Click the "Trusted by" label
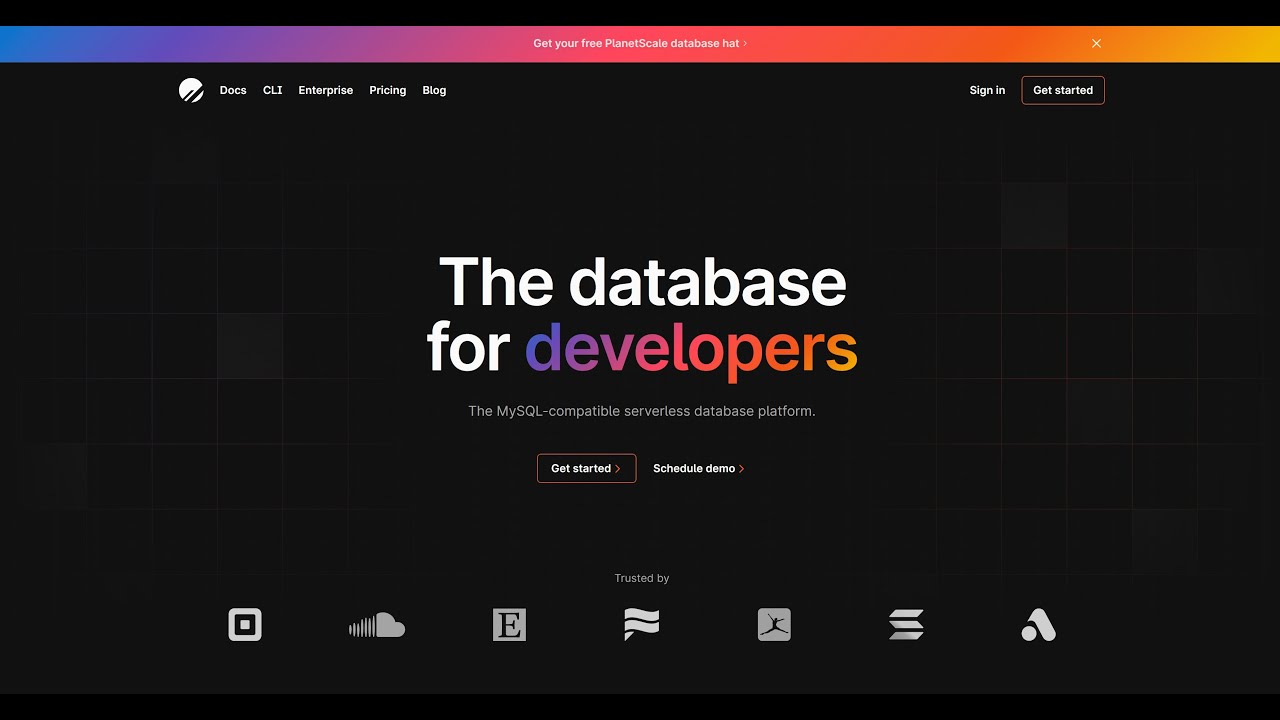The image size is (1280, 720). click(642, 578)
